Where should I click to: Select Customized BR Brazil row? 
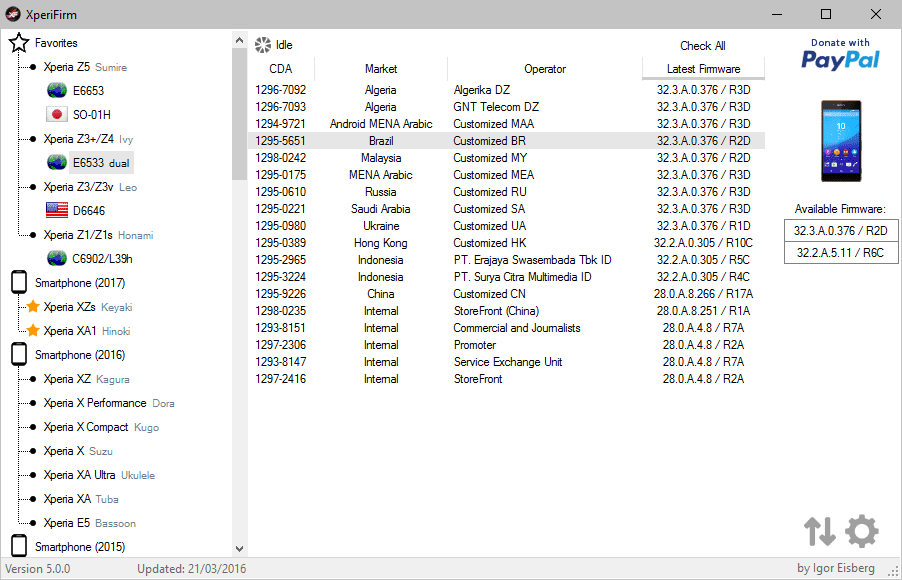[x=506, y=140]
